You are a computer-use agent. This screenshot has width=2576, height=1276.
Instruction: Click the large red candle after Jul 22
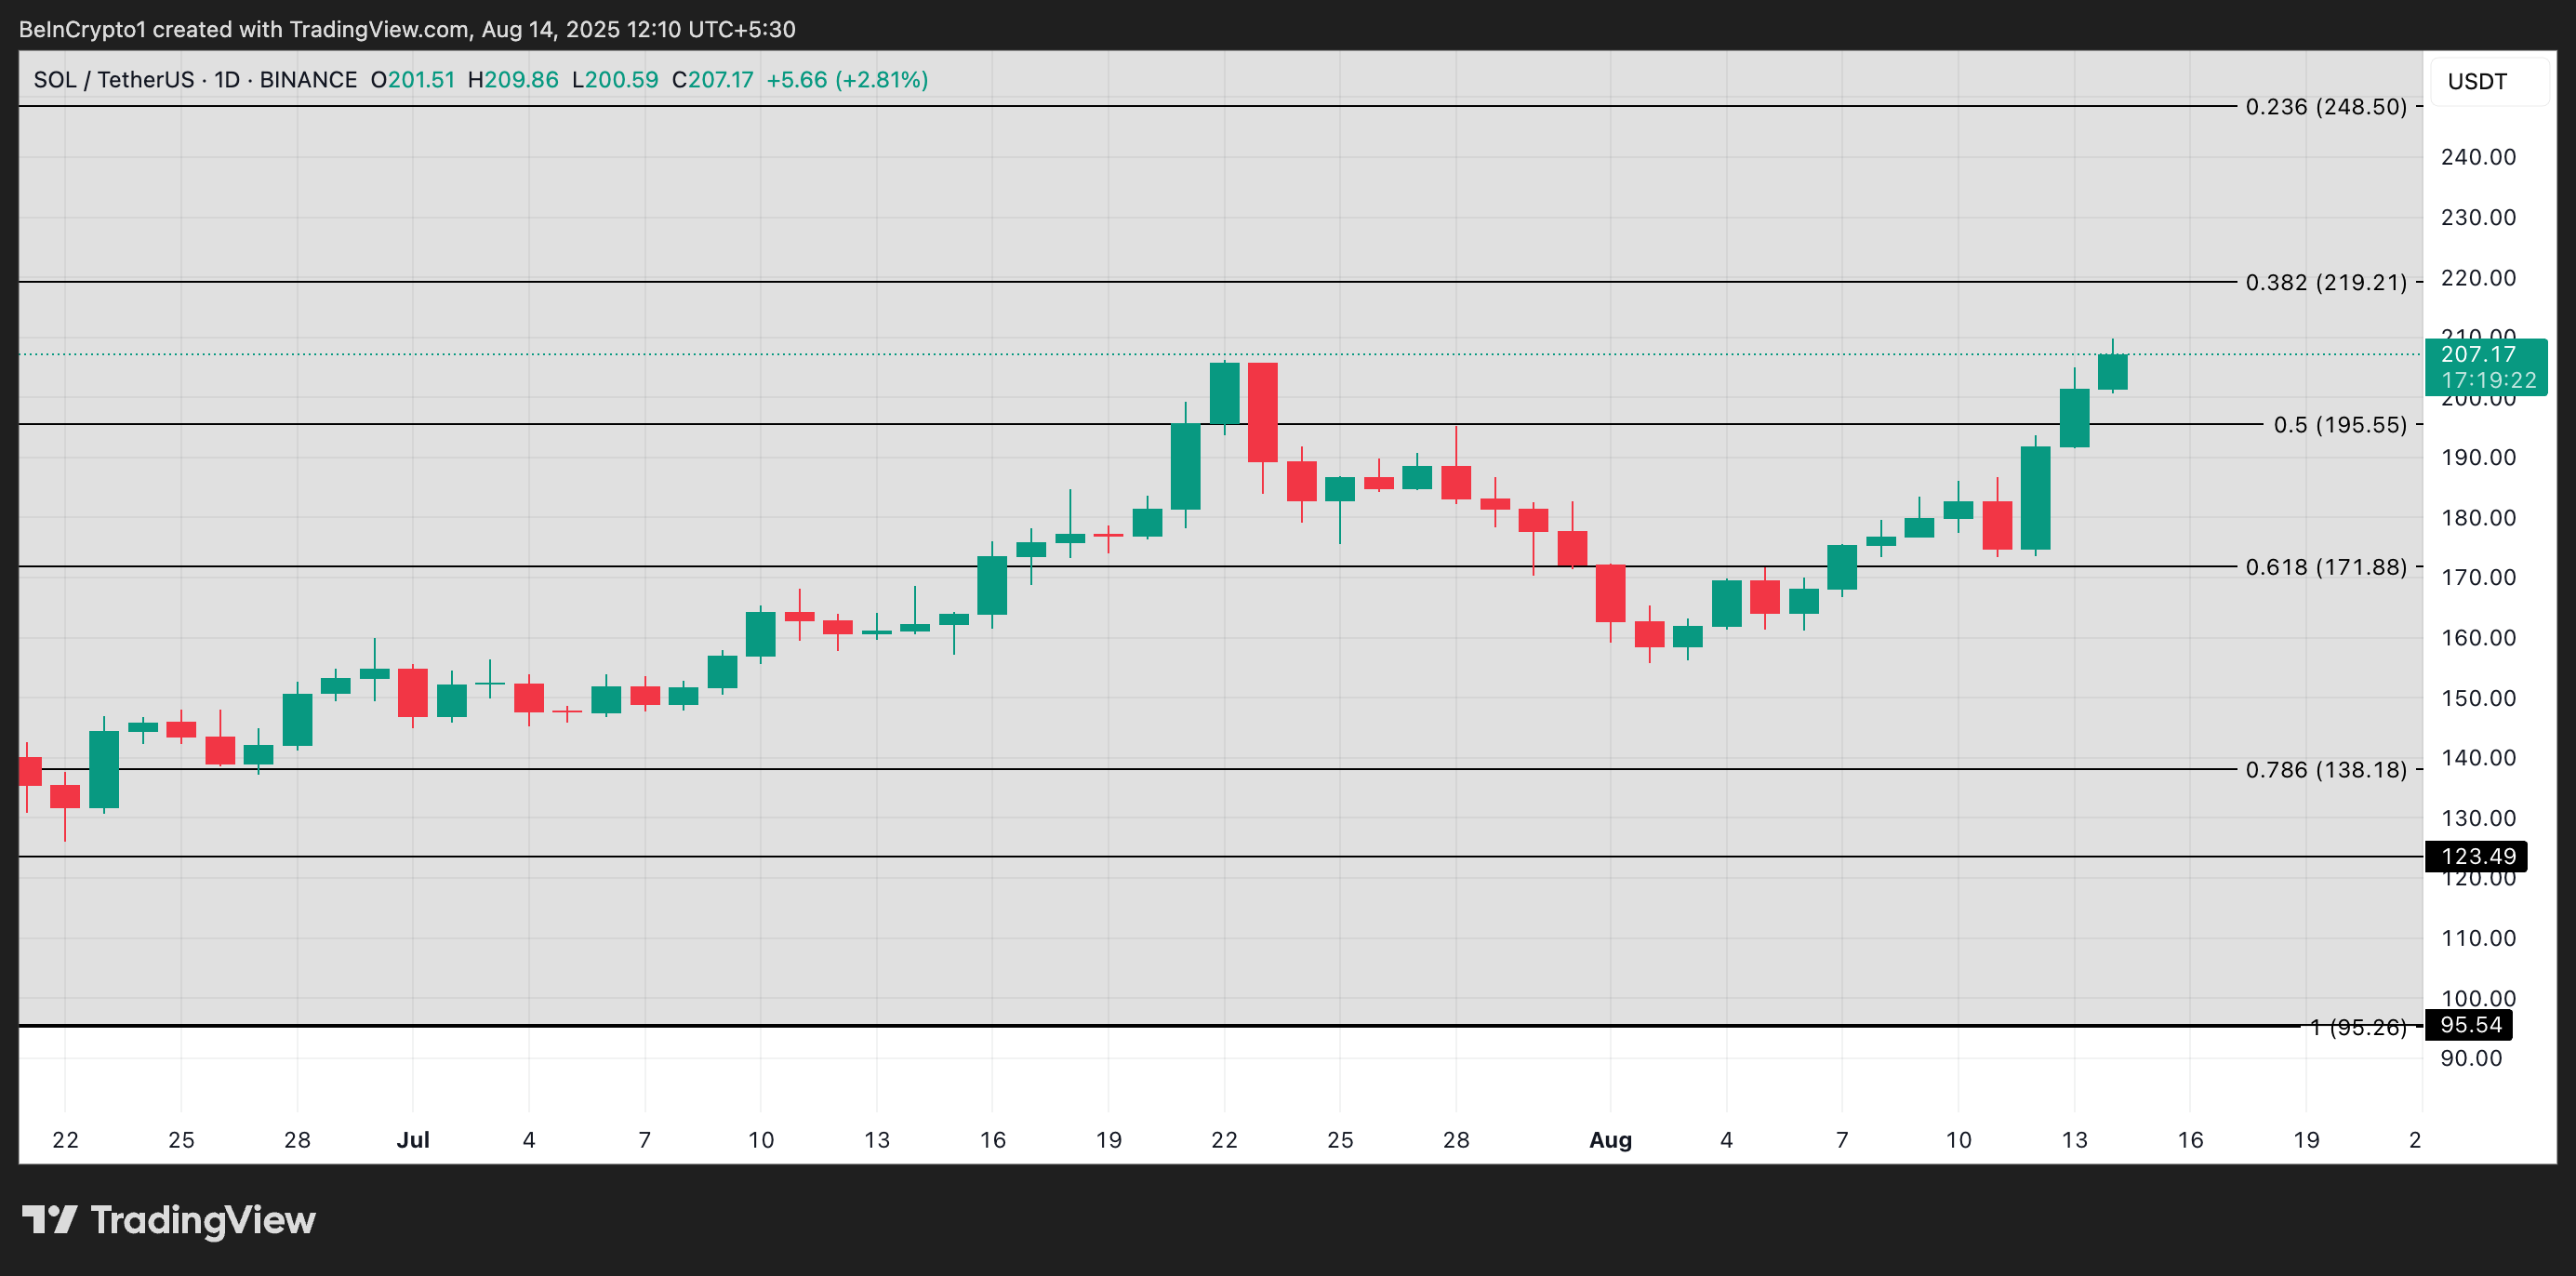tap(1262, 412)
